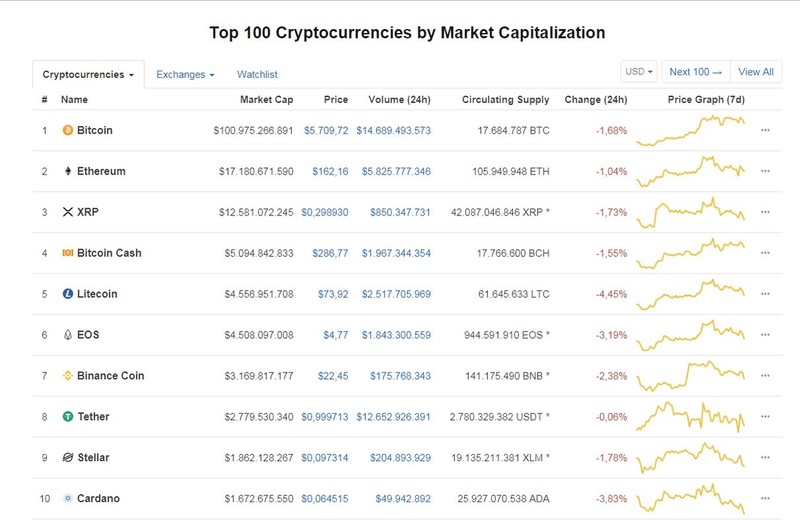This screenshot has width=800, height=520.
Task: Click the Litecoin blue logo icon
Action: (x=67, y=294)
